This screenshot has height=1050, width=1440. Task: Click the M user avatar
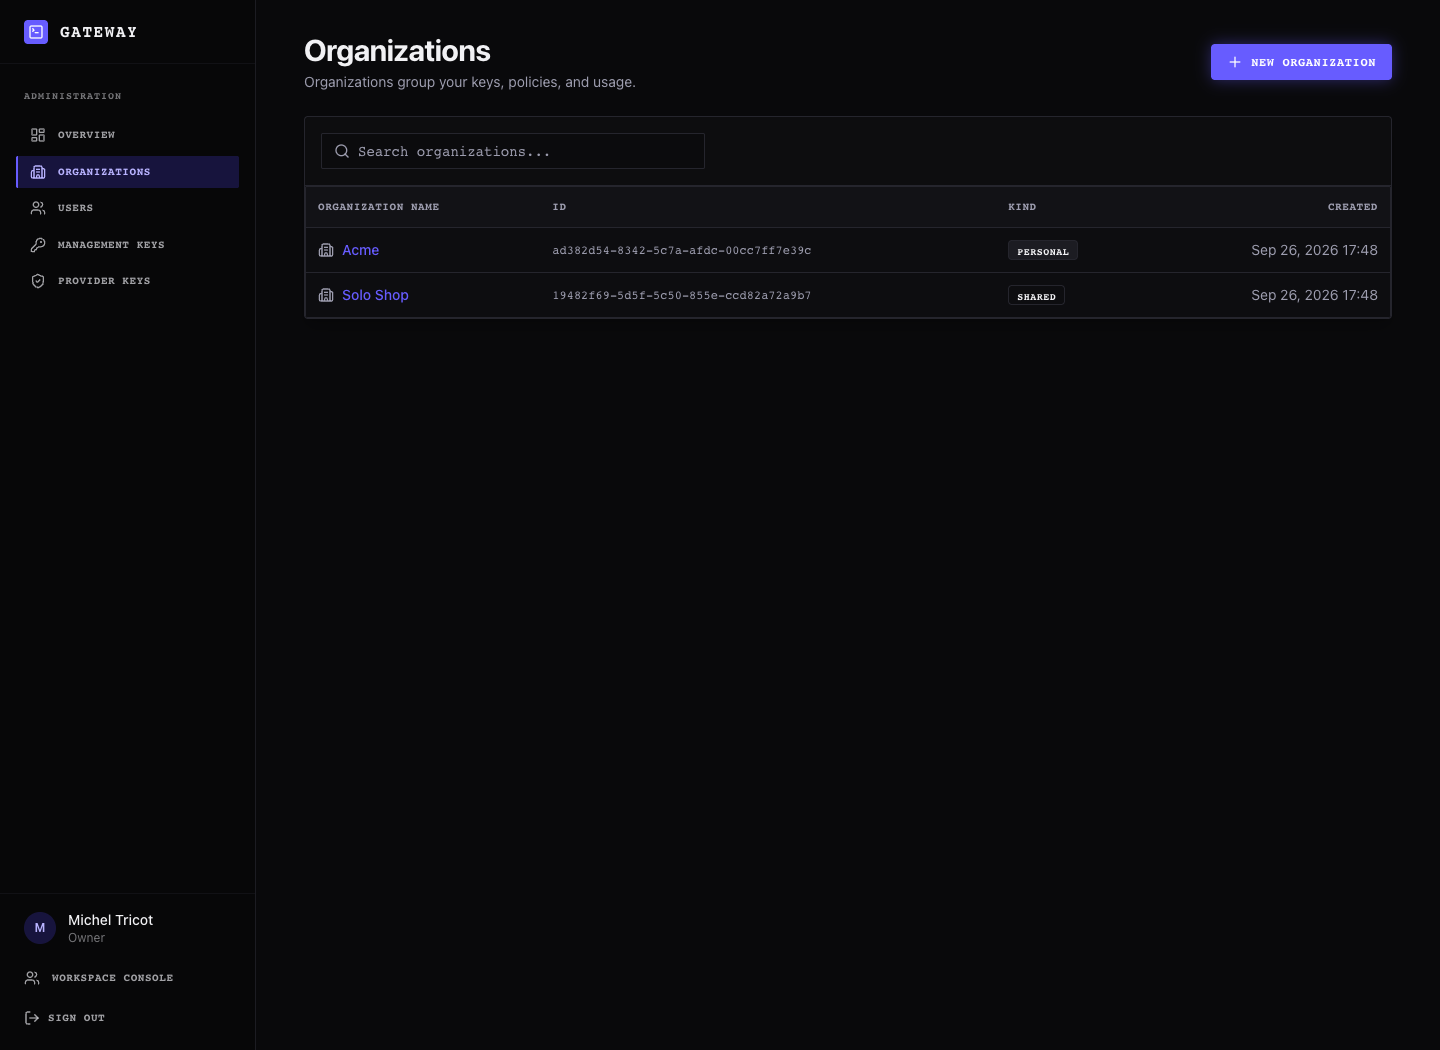pos(40,928)
